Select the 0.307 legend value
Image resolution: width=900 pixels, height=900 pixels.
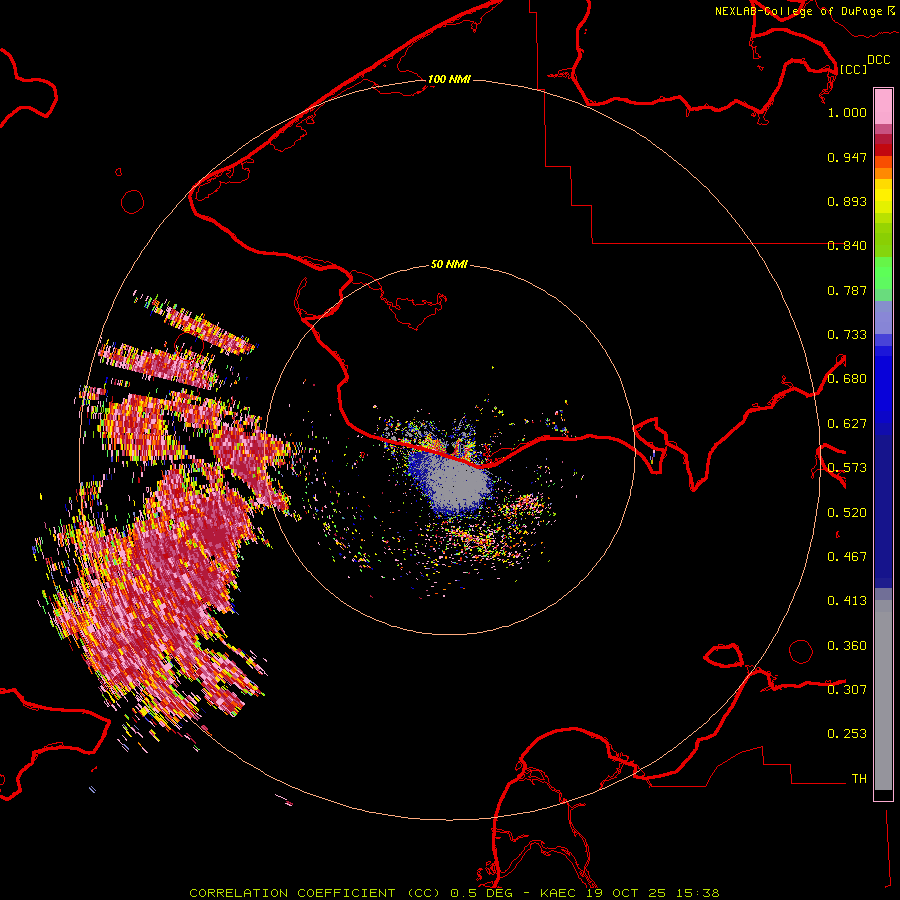847,689
